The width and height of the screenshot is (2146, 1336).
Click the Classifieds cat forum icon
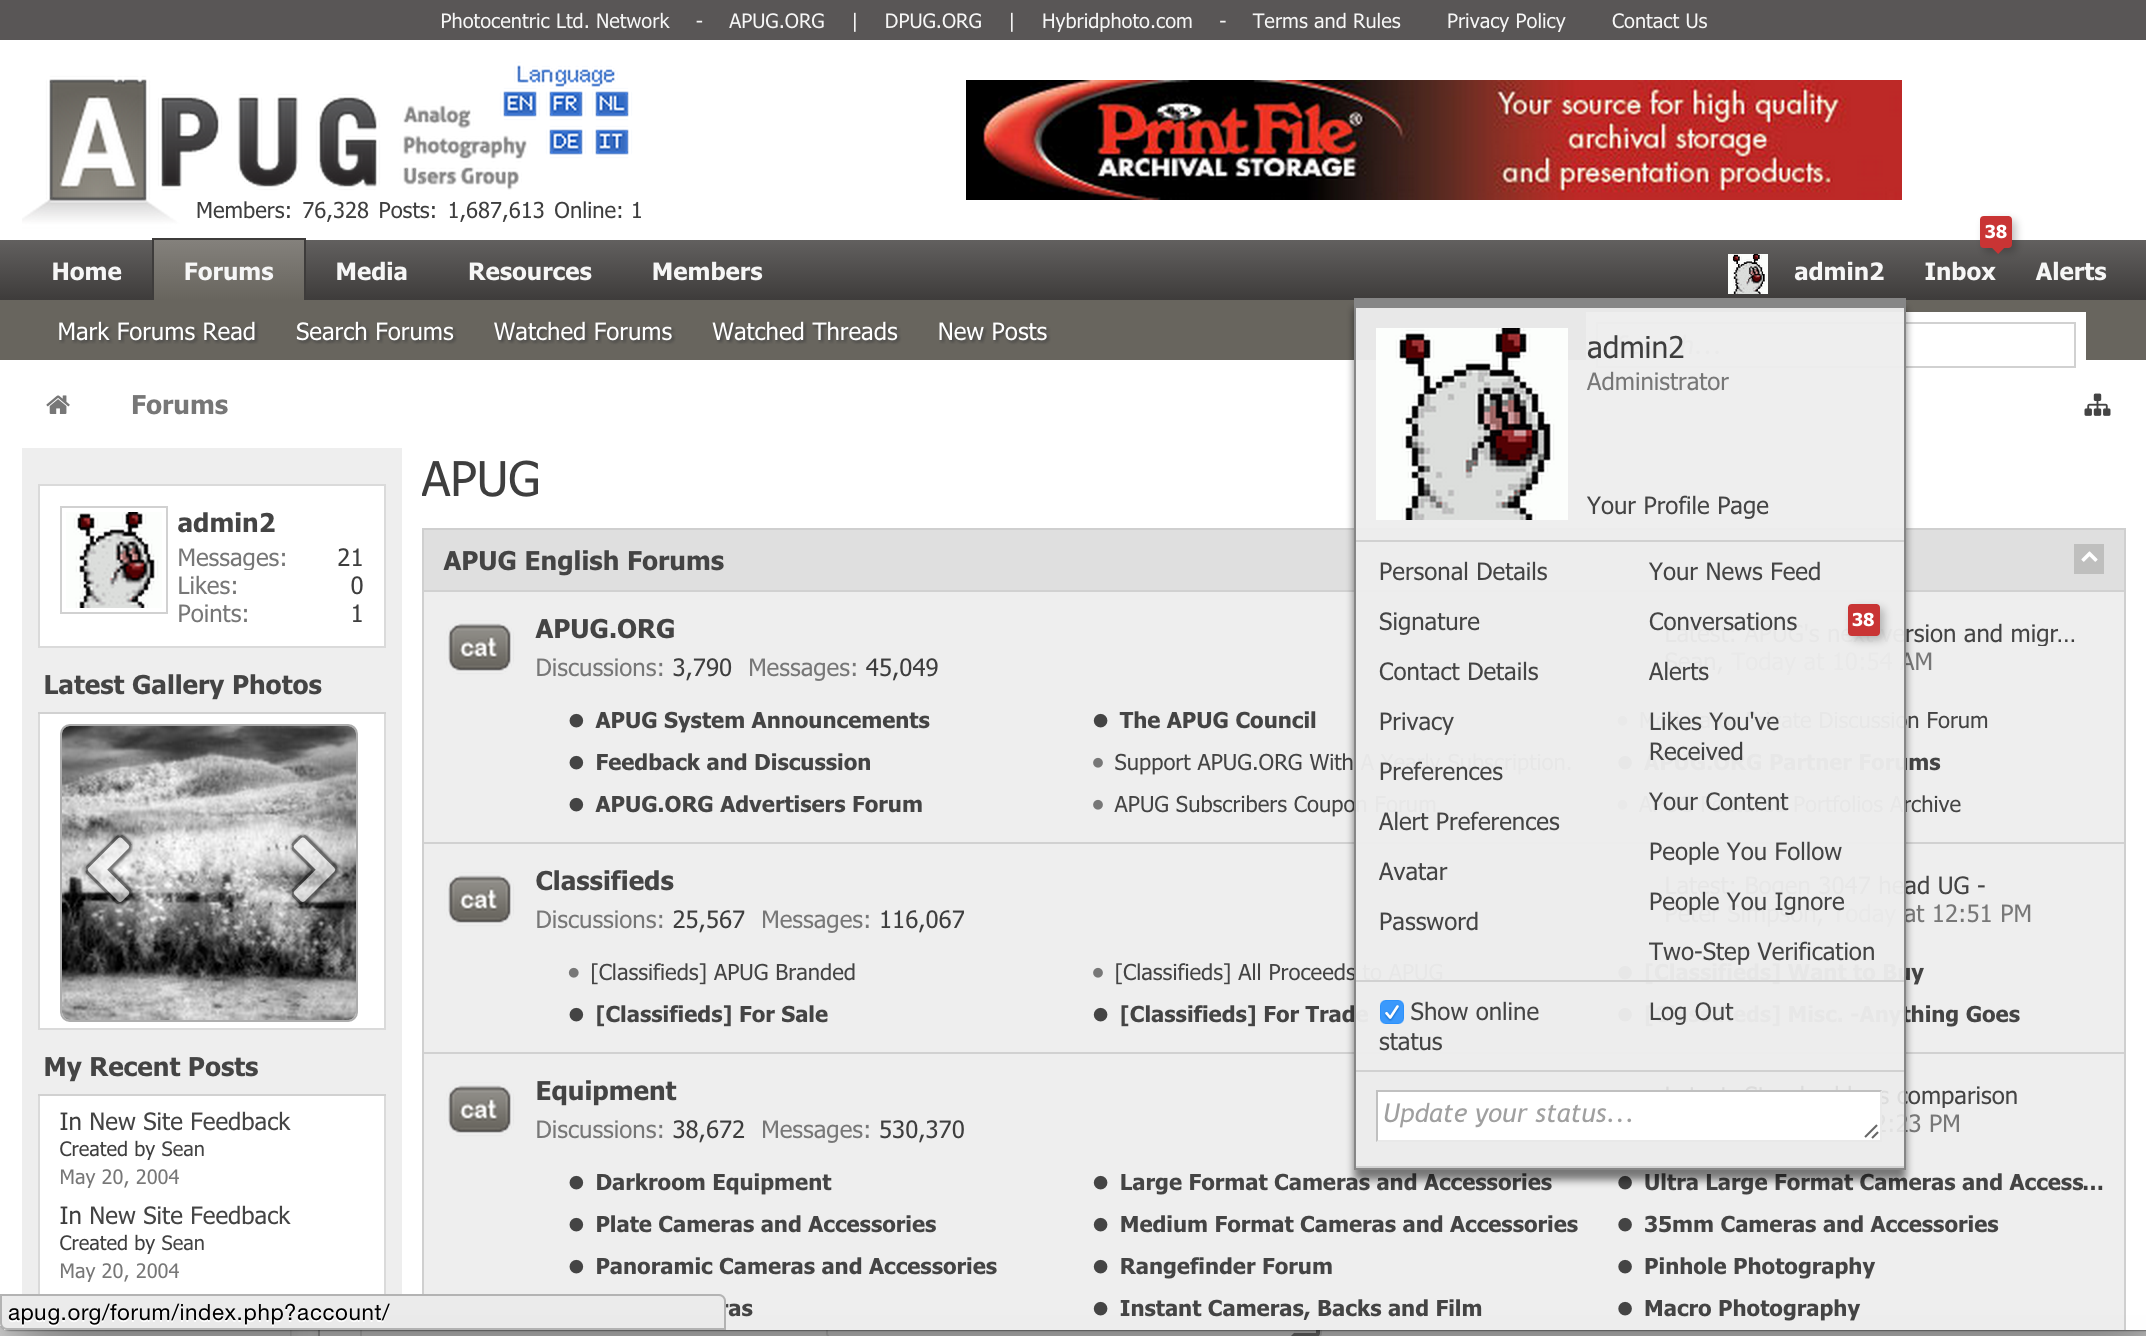click(479, 900)
